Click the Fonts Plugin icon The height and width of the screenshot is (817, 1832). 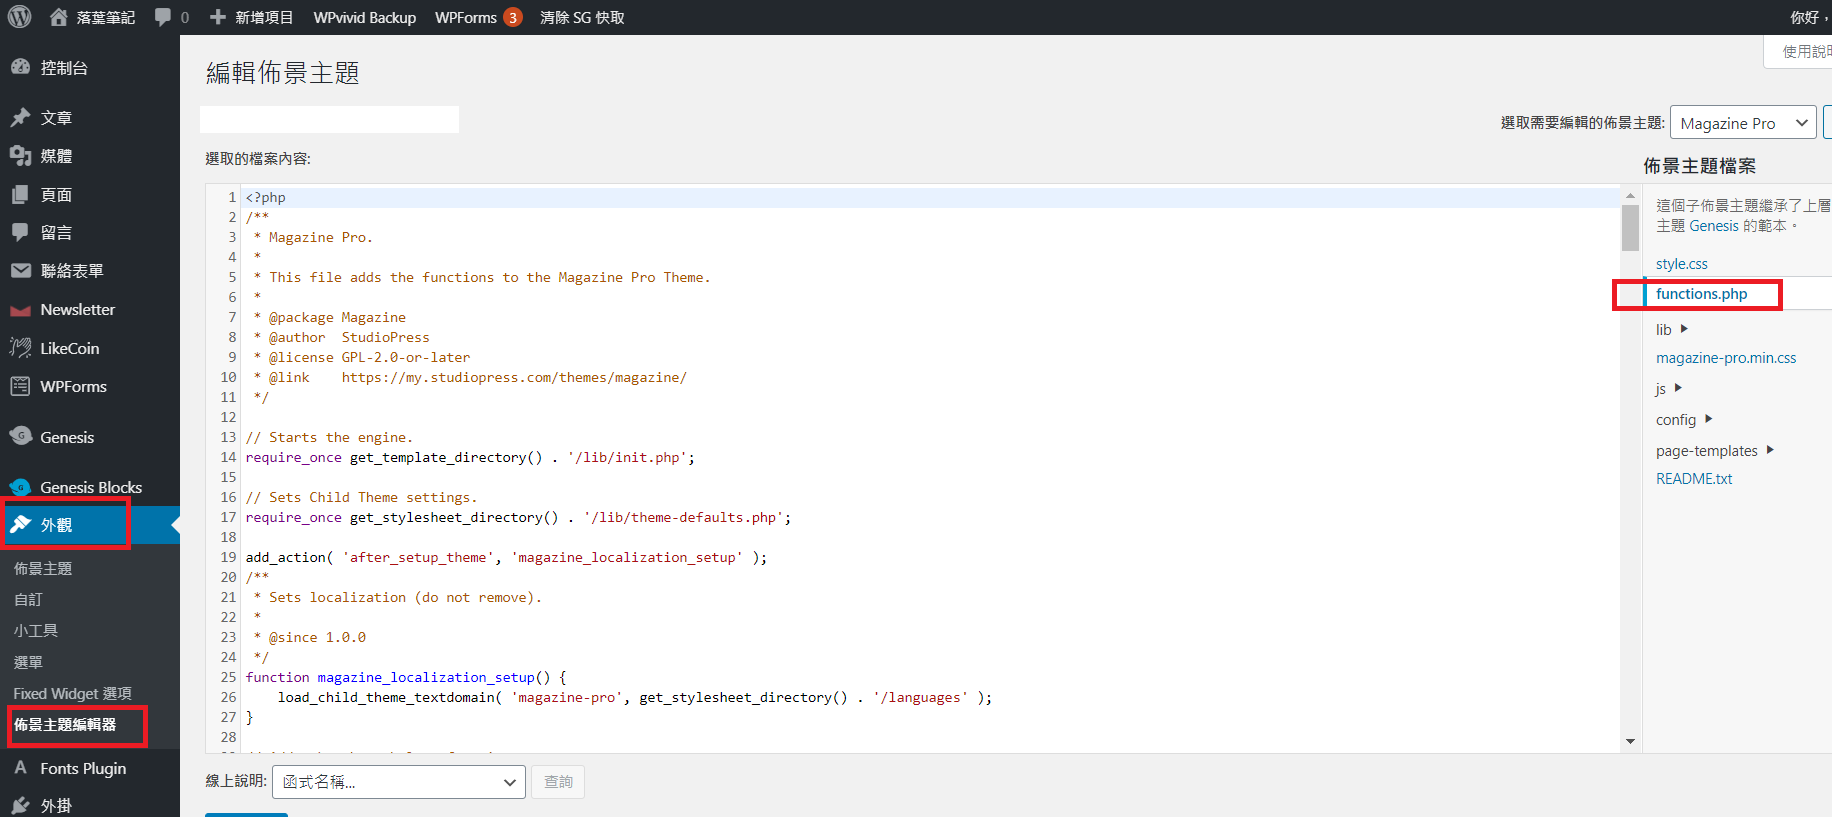coord(20,768)
